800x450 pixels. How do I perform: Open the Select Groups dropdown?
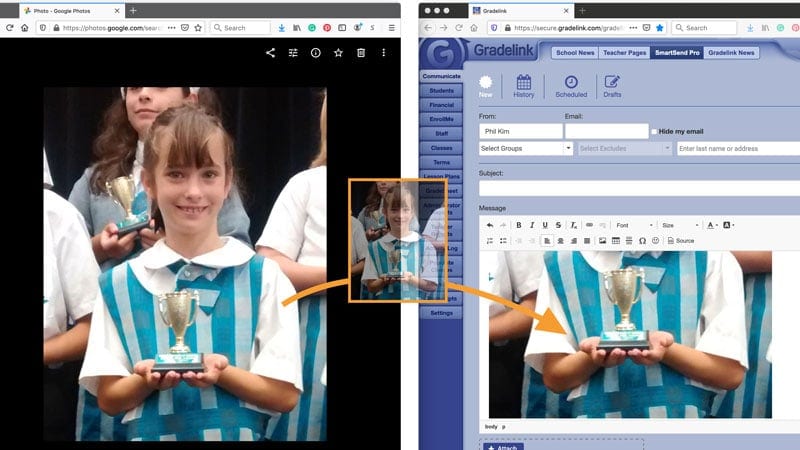coord(526,148)
